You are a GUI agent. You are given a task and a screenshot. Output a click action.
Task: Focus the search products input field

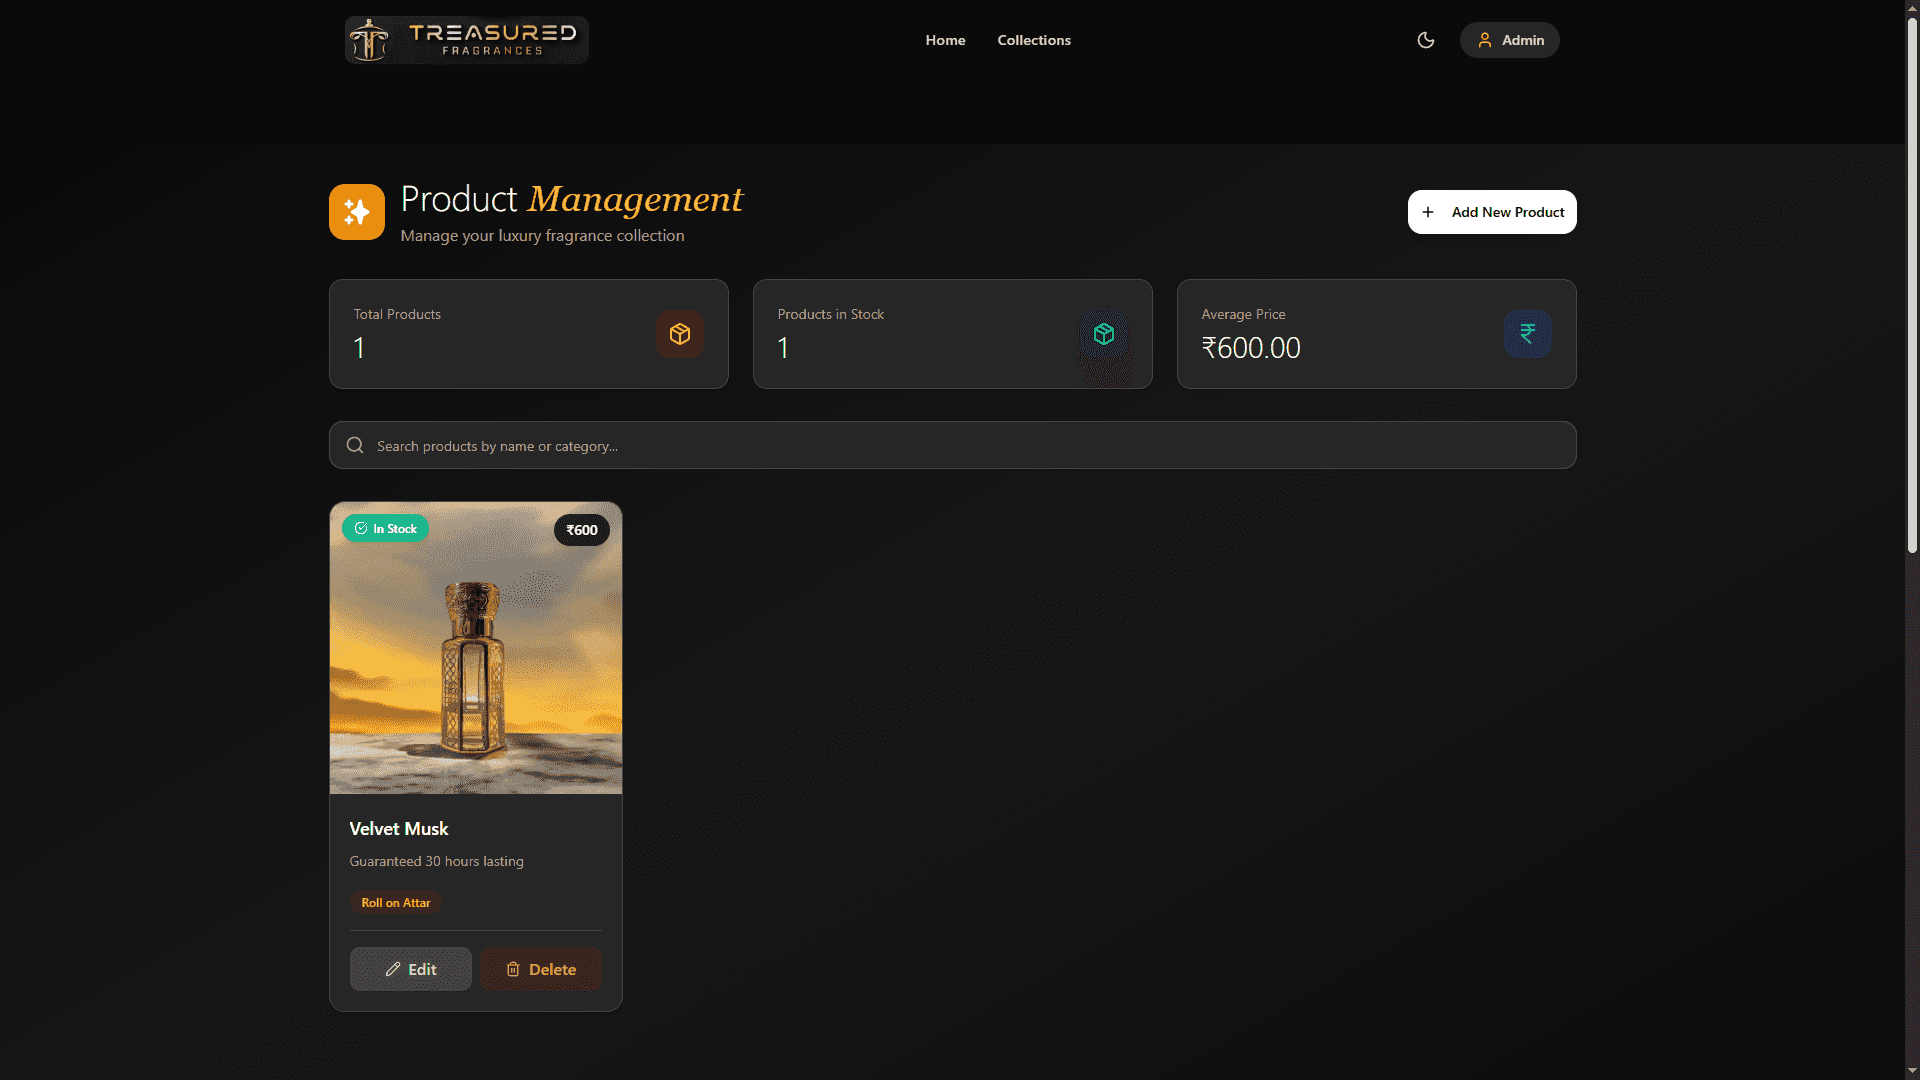tap(960, 446)
